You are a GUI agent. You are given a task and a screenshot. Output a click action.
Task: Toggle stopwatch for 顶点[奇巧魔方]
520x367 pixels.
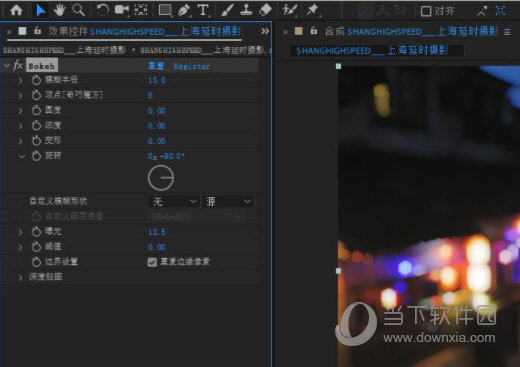36,95
